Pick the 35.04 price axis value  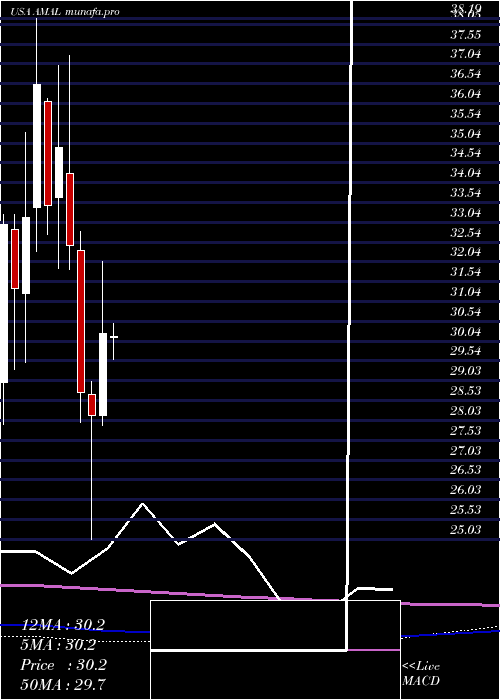click(x=465, y=133)
